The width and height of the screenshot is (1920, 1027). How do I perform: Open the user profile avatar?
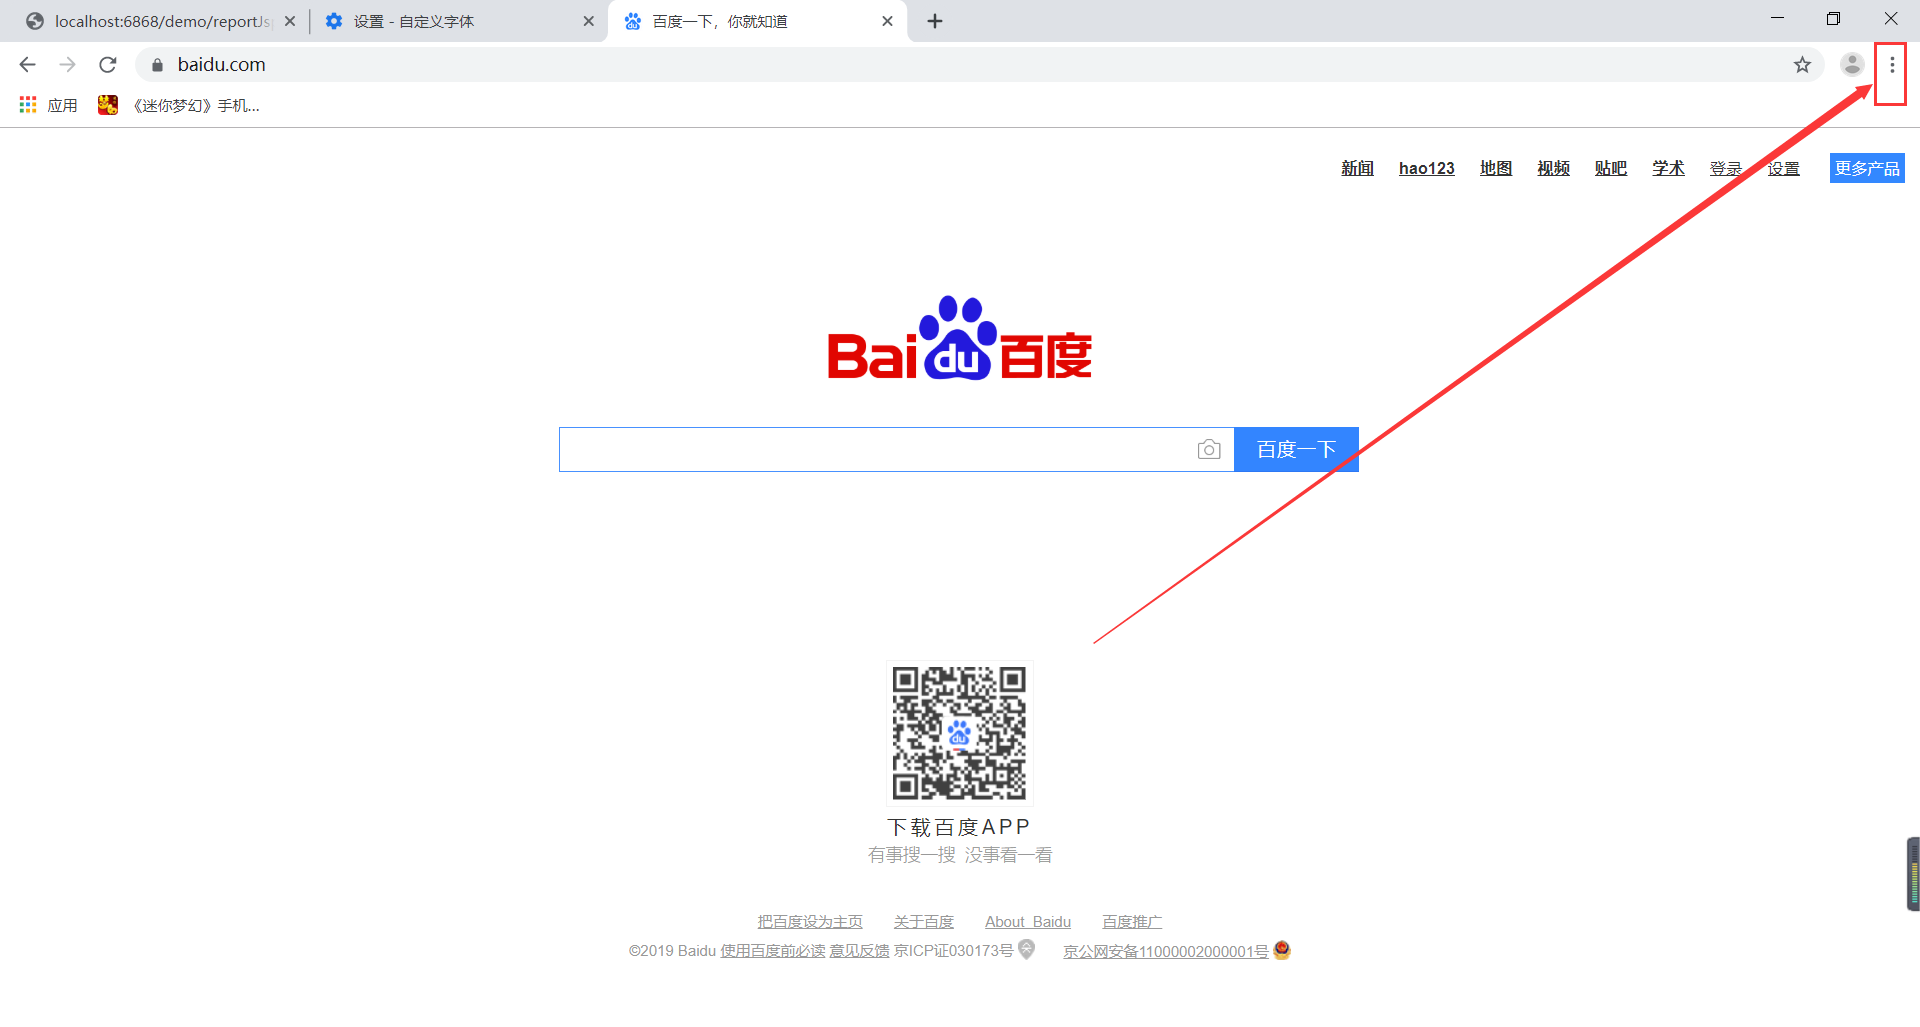[x=1852, y=65]
